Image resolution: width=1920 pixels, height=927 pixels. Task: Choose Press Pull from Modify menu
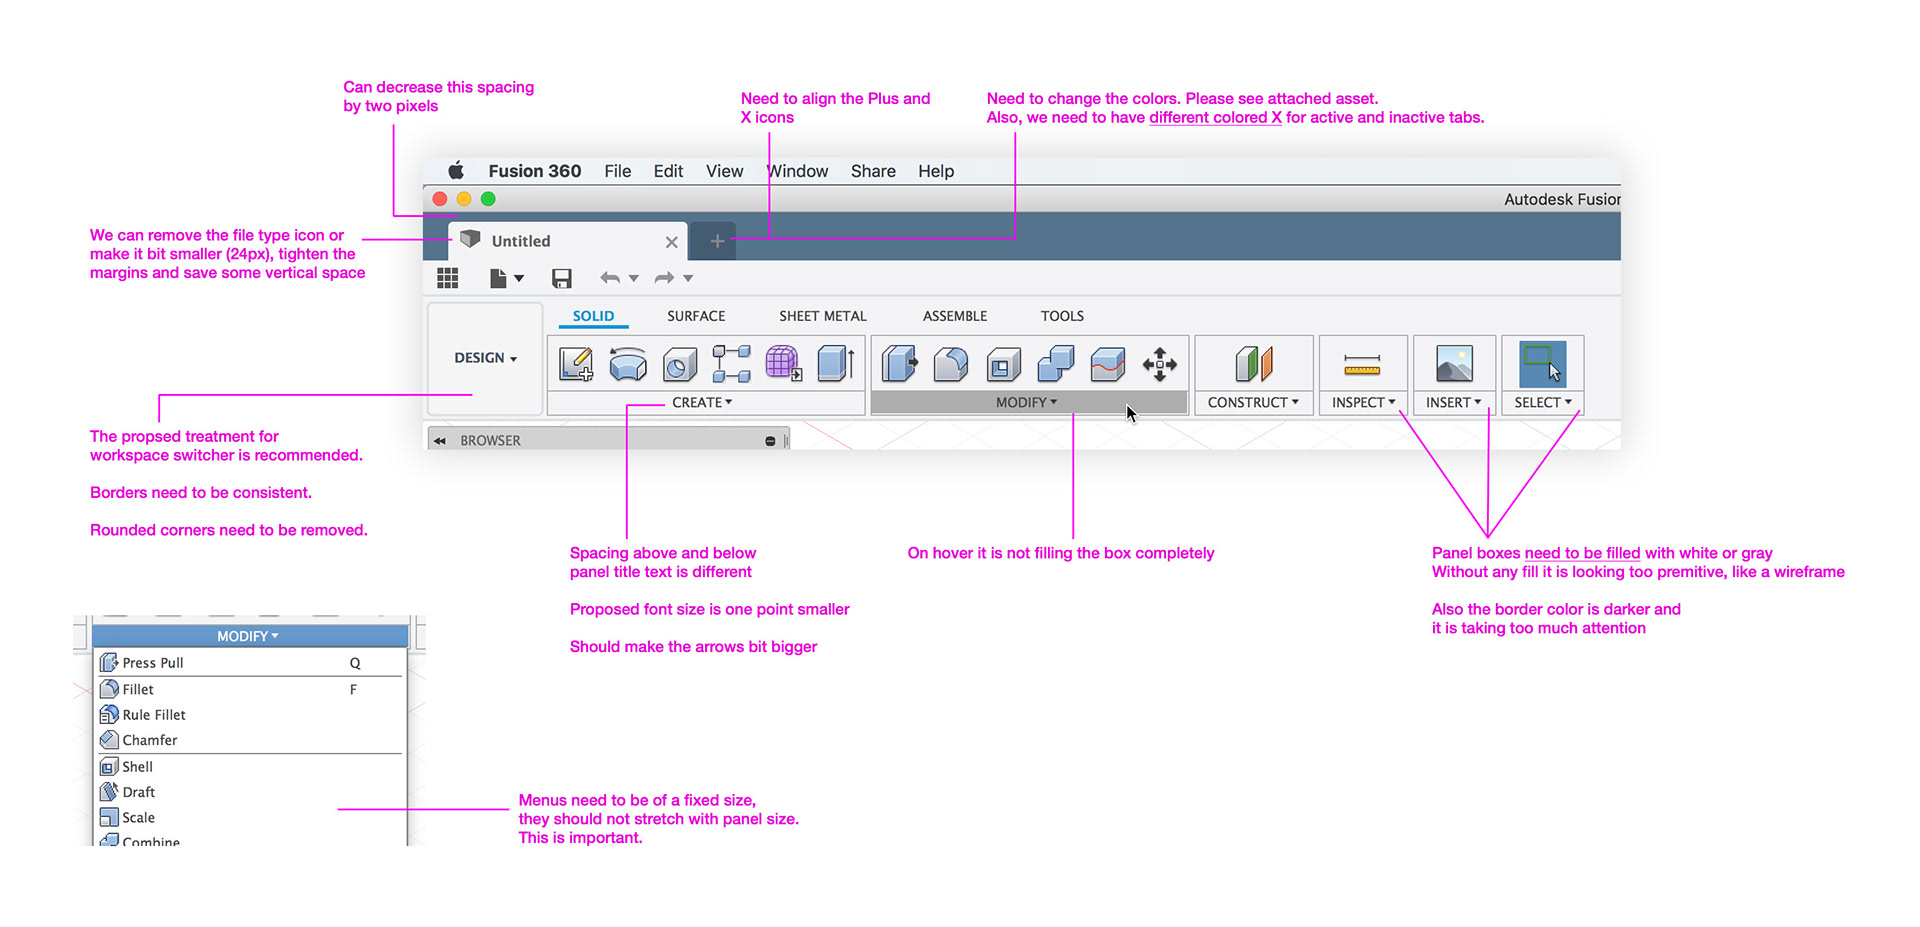pos(250,663)
